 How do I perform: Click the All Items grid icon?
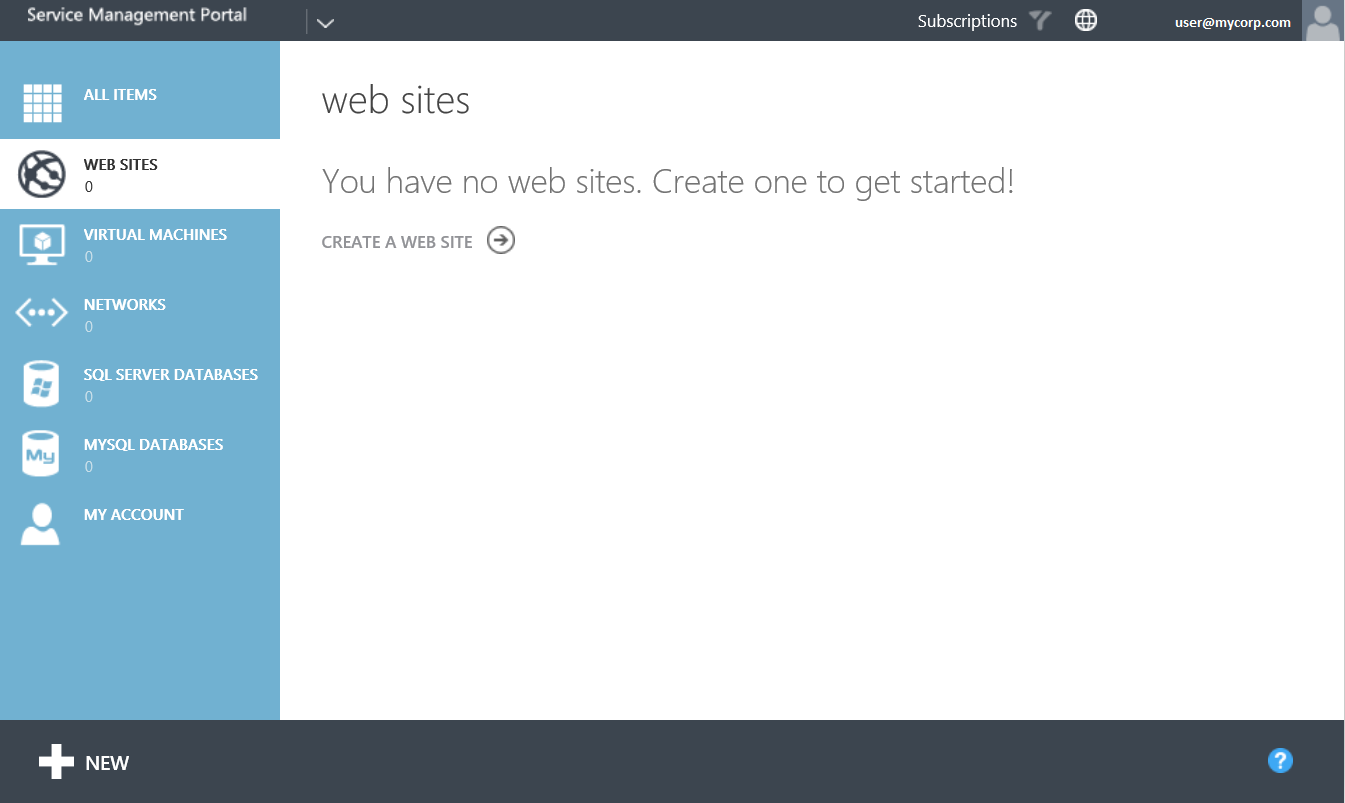[x=42, y=102]
